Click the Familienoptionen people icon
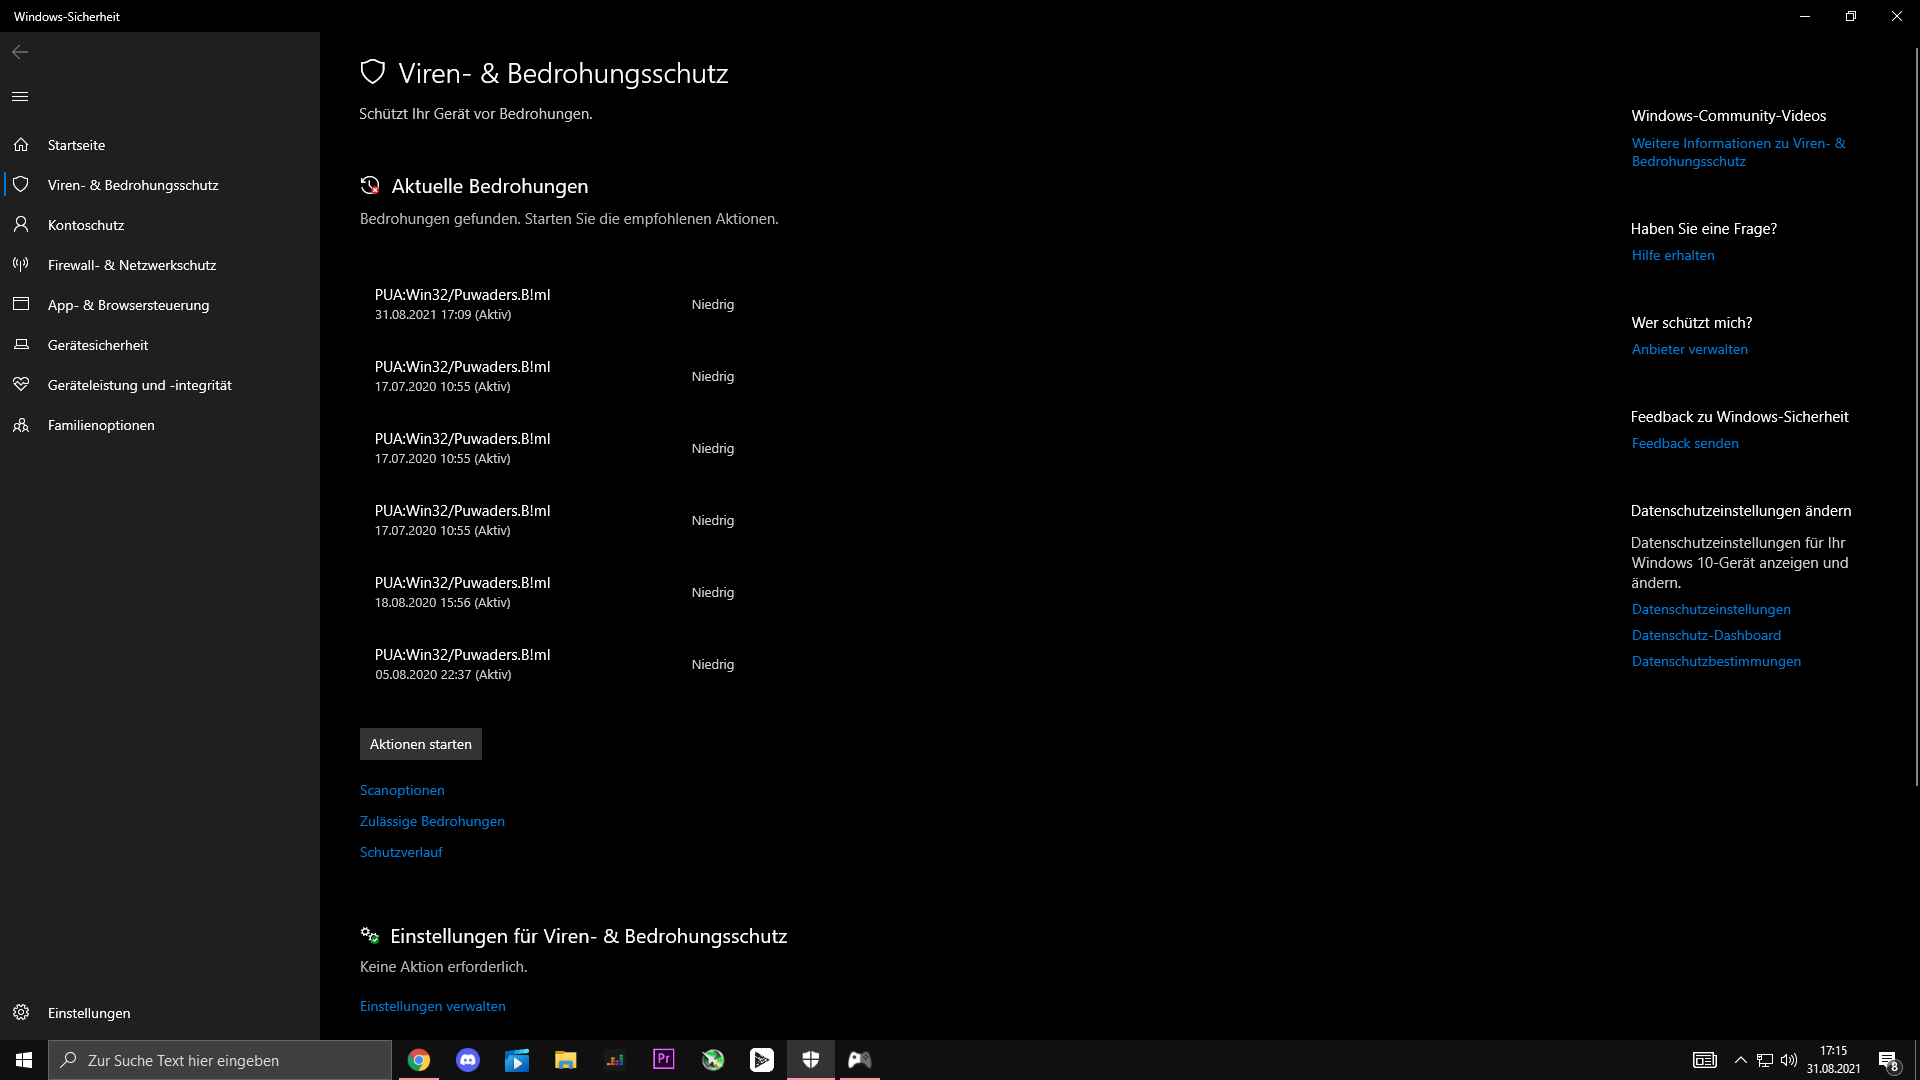Image resolution: width=1920 pixels, height=1080 pixels. click(x=21, y=425)
